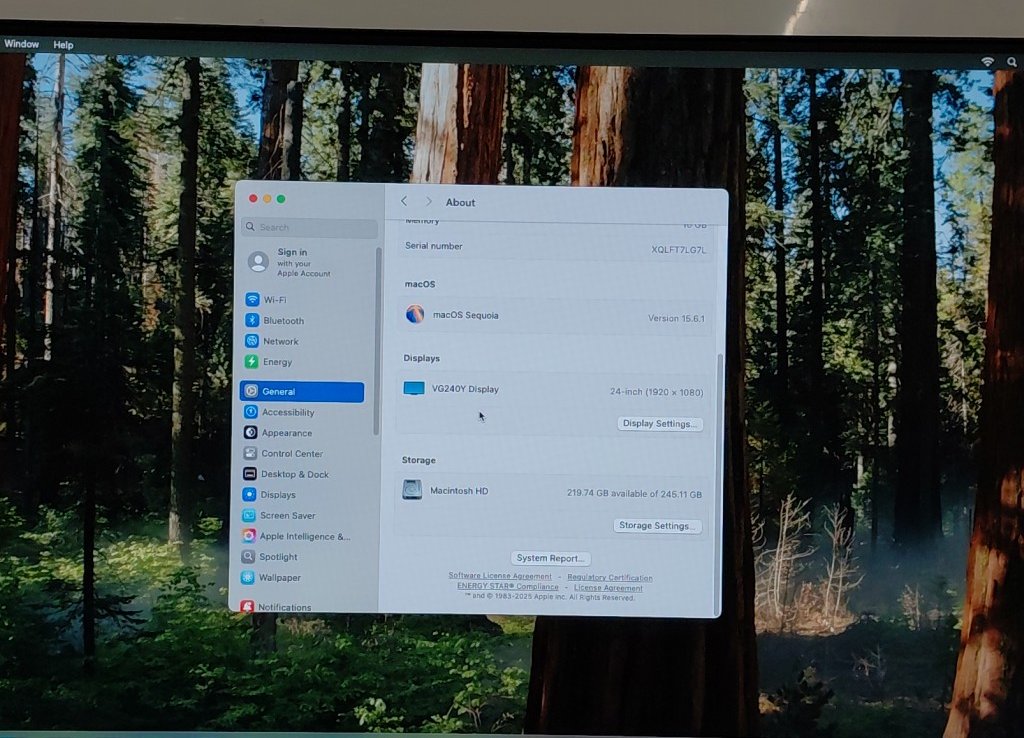The image size is (1024, 738).
Task: Click the General gear icon
Action: click(251, 391)
